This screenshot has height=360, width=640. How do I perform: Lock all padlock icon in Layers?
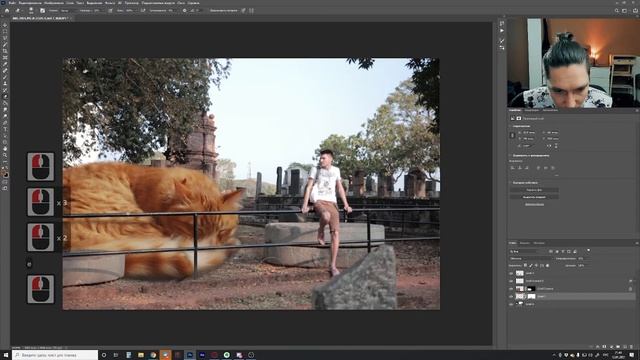(x=547, y=265)
